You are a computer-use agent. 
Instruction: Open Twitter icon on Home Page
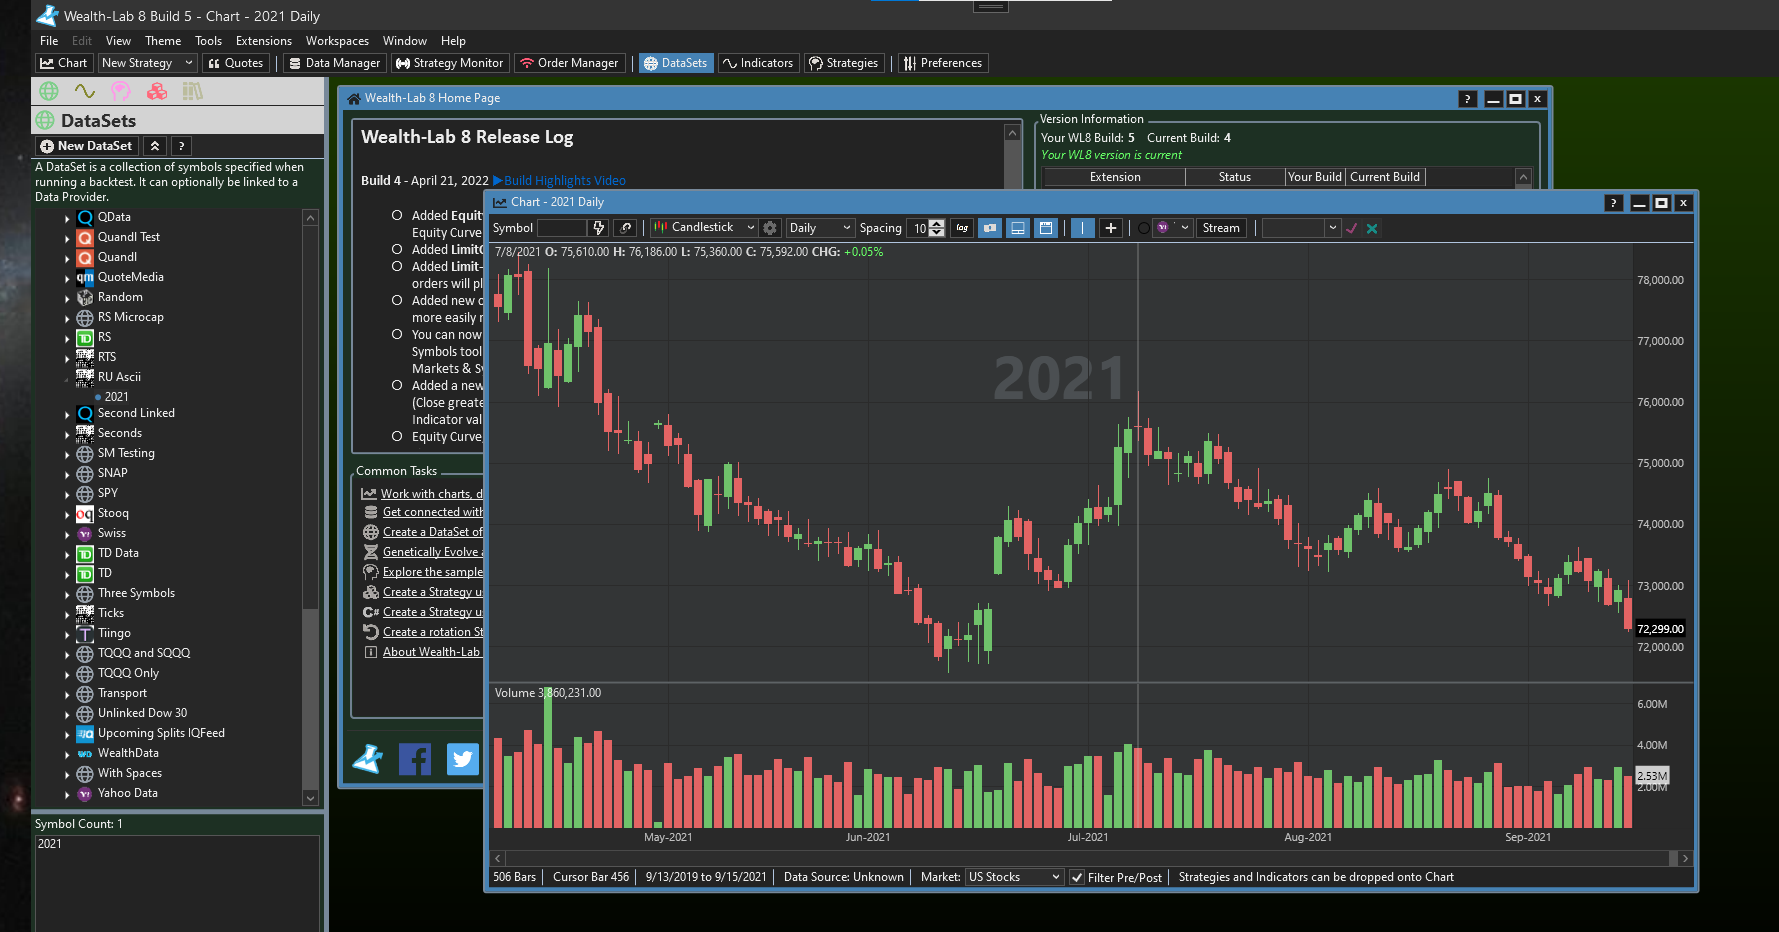point(462,759)
